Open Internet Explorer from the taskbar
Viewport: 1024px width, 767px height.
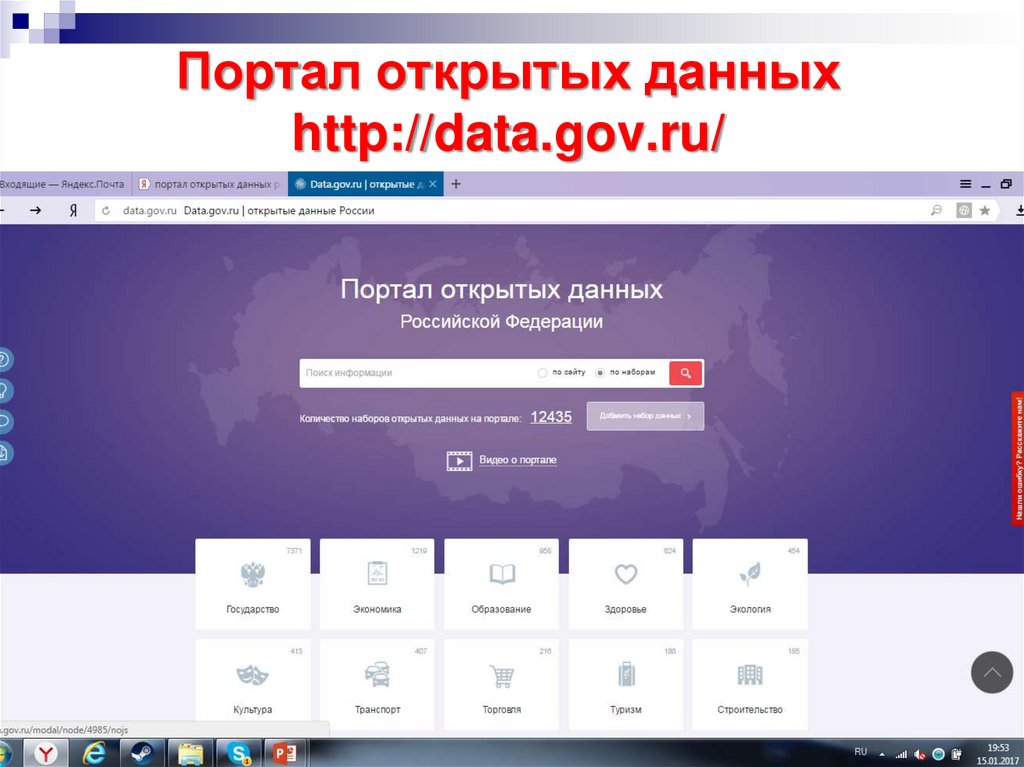tap(95, 754)
